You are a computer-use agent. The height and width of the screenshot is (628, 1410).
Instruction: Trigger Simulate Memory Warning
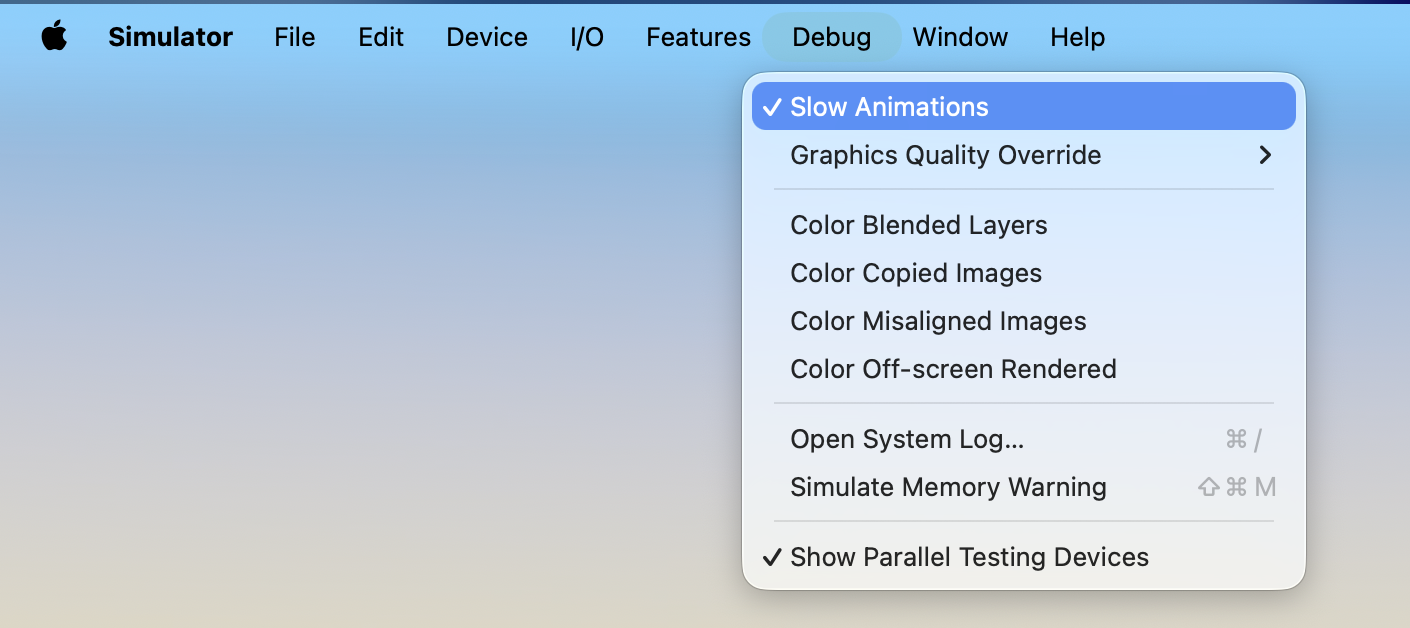click(1023, 487)
